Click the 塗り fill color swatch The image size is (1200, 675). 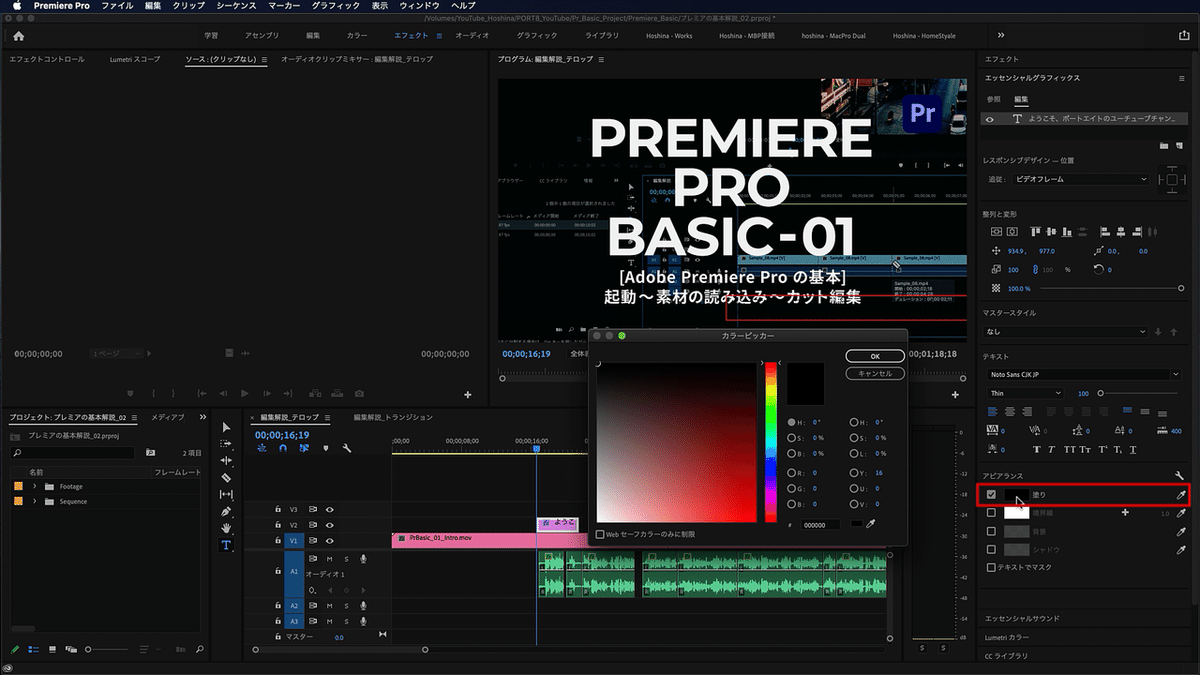coord(1016,495)
